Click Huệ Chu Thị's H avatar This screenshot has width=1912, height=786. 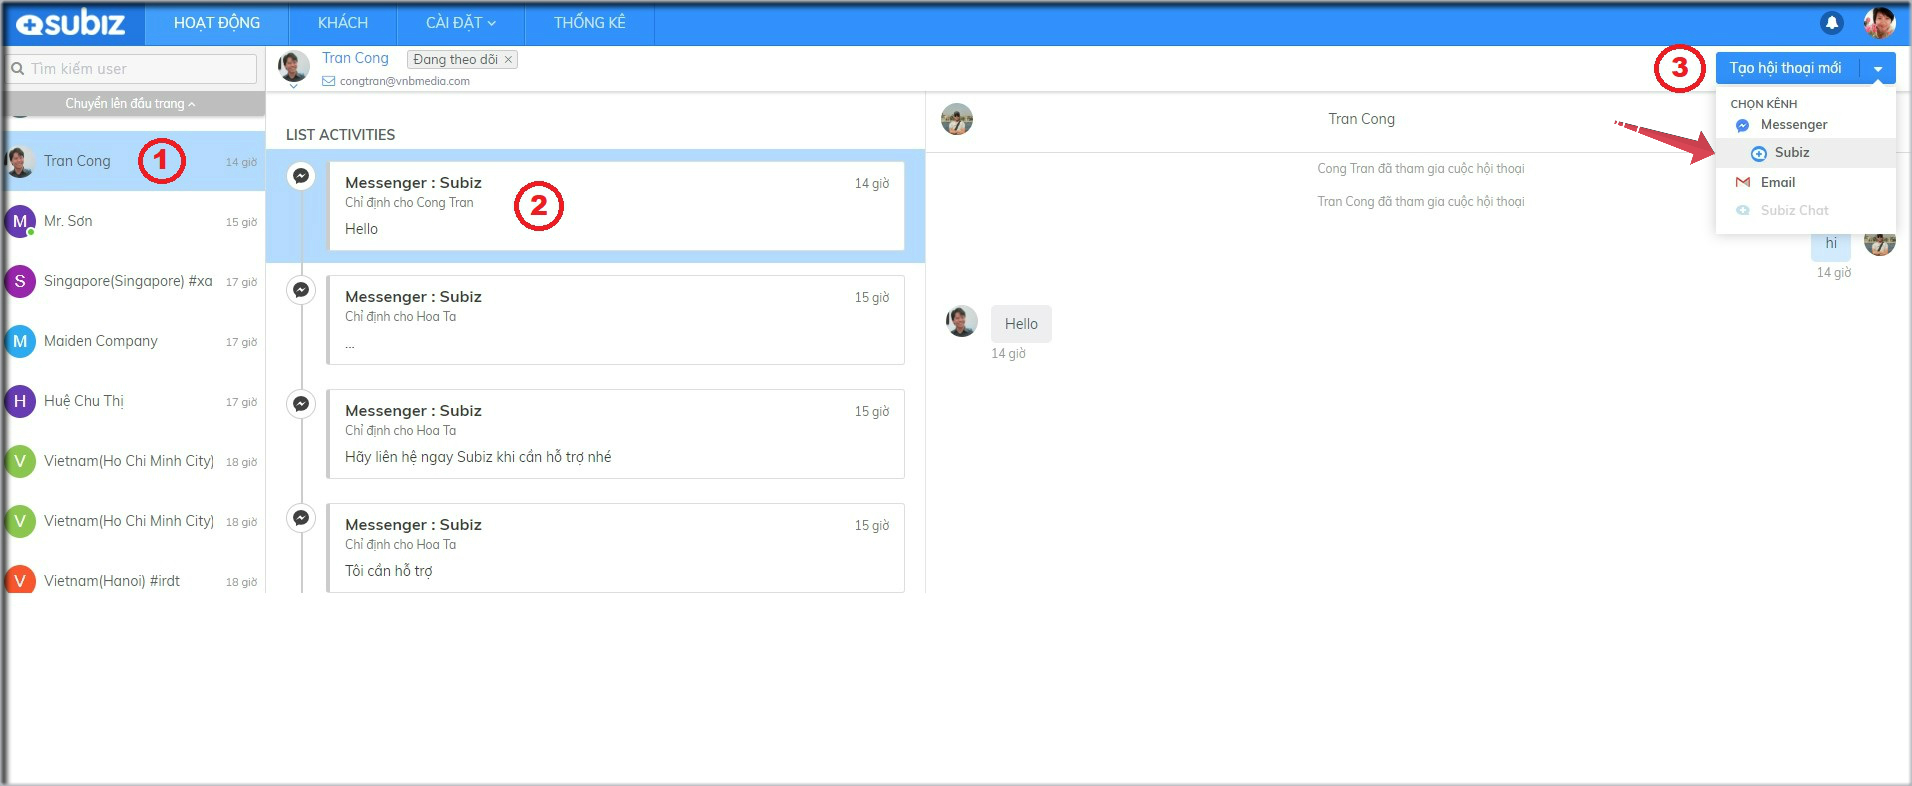20,401
